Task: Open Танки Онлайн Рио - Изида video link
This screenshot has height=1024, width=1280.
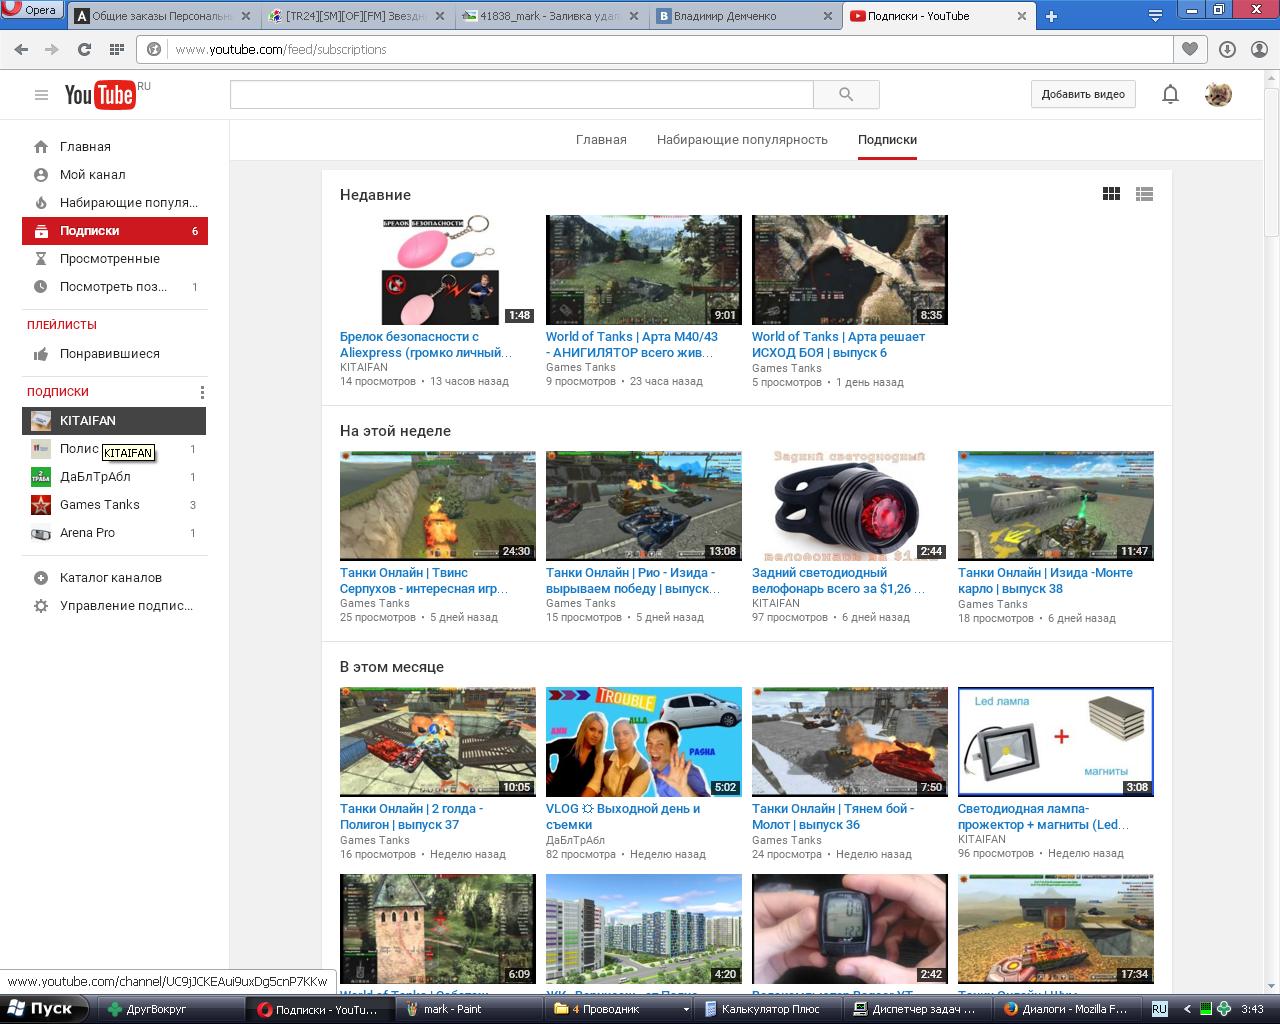Action: click(x=634, y=581)
